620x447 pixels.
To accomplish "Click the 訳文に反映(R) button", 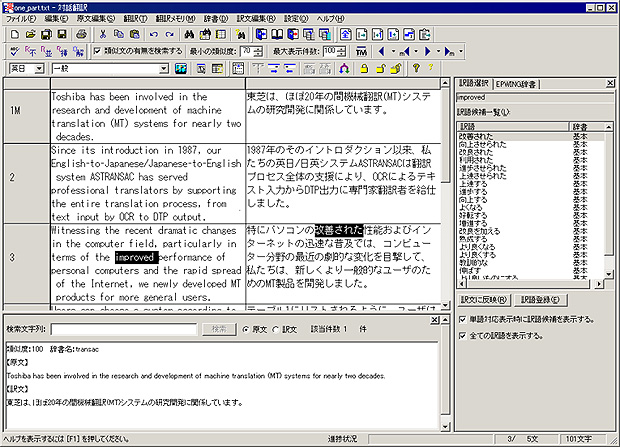I will [484, 300].
